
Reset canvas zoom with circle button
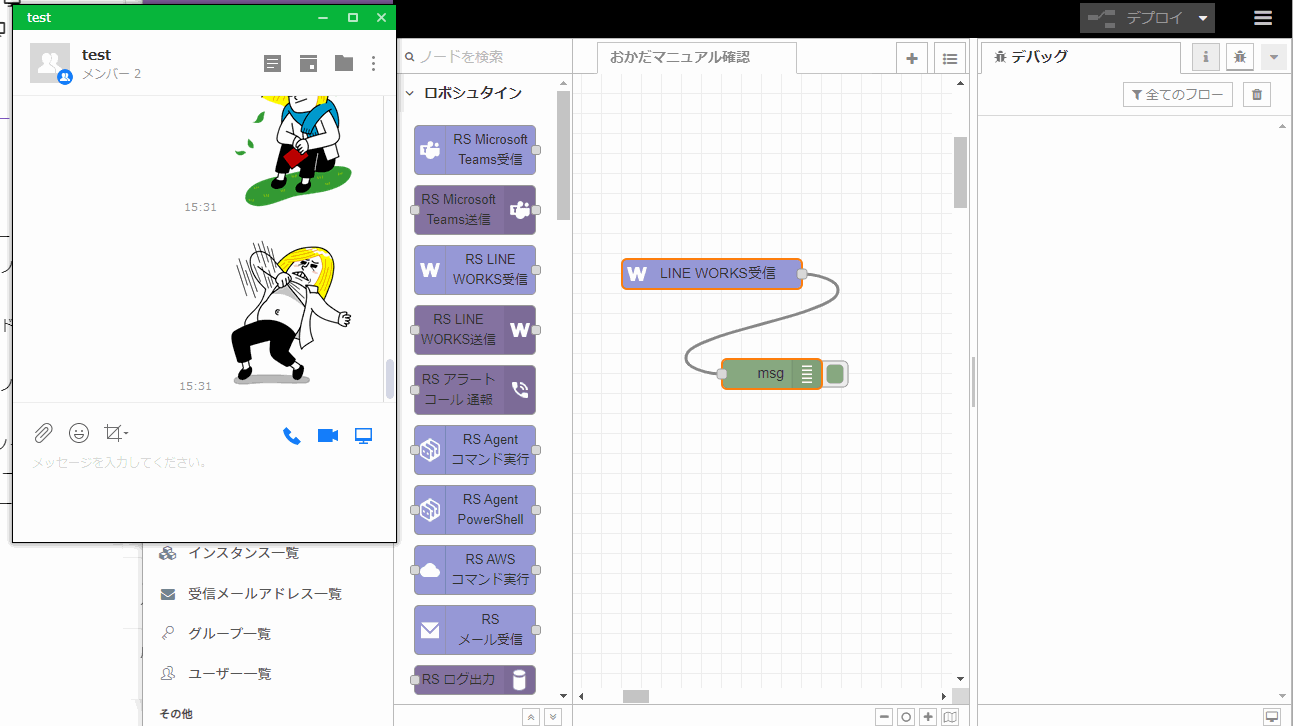[906, 717]
